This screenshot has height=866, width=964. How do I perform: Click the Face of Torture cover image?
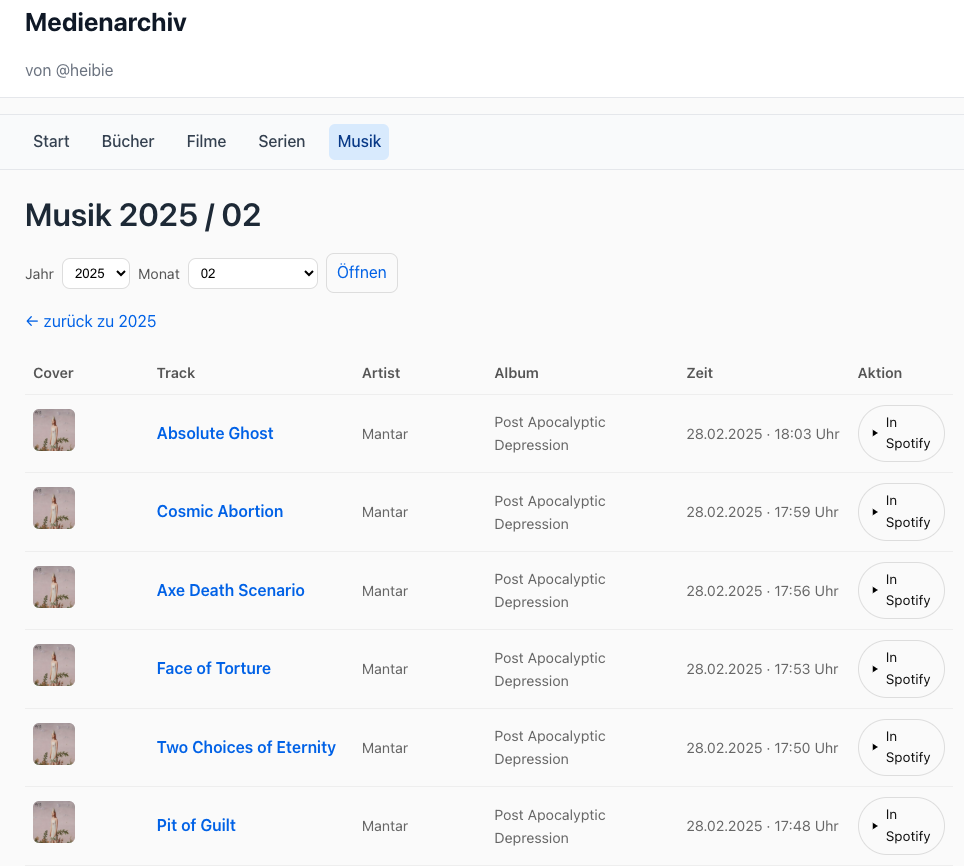(54, 665)
